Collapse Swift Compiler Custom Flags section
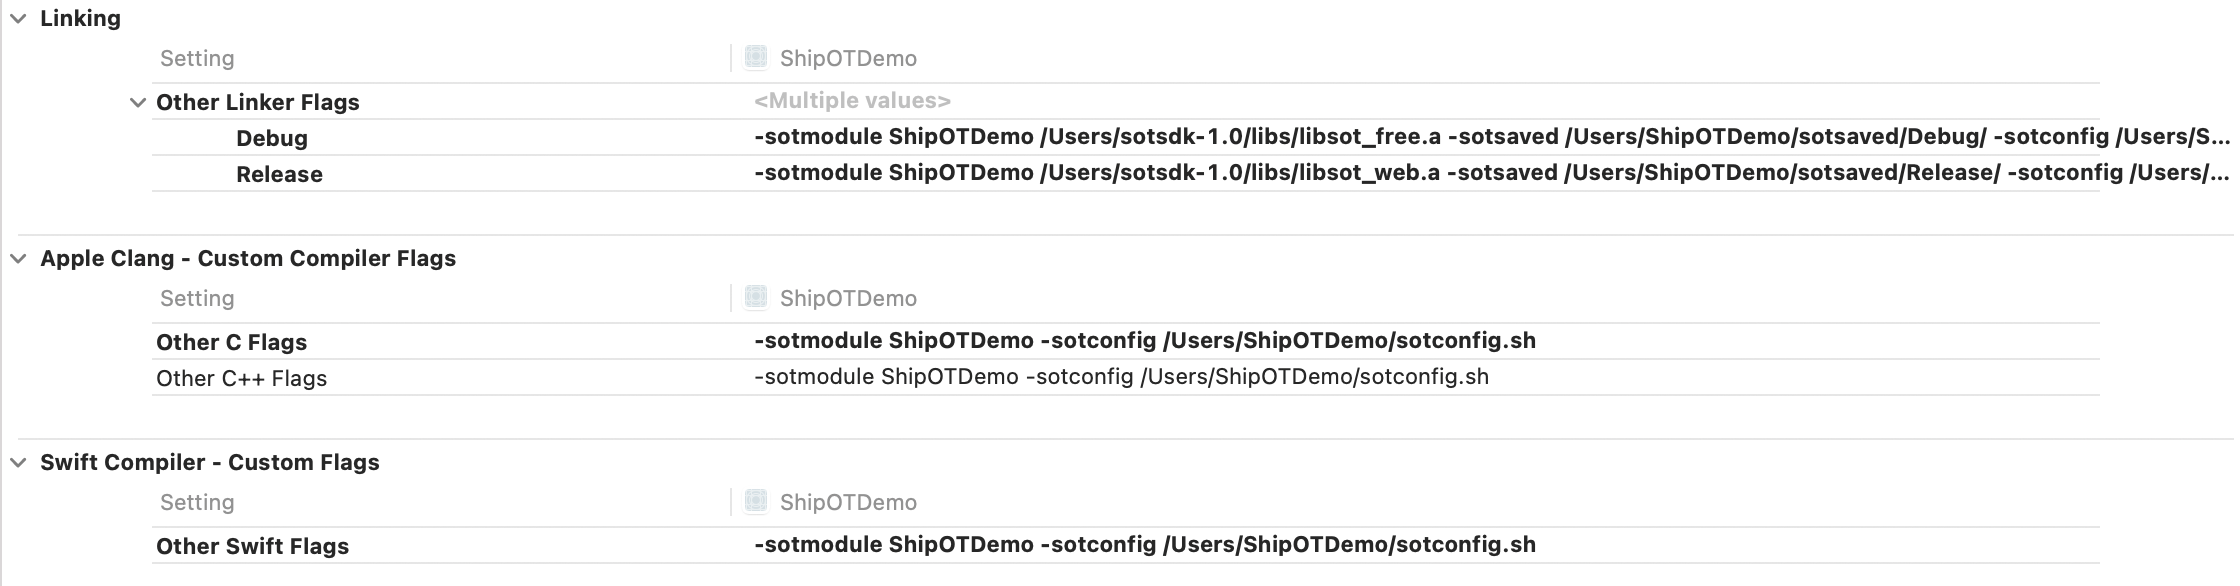 [x=18, y=463]
